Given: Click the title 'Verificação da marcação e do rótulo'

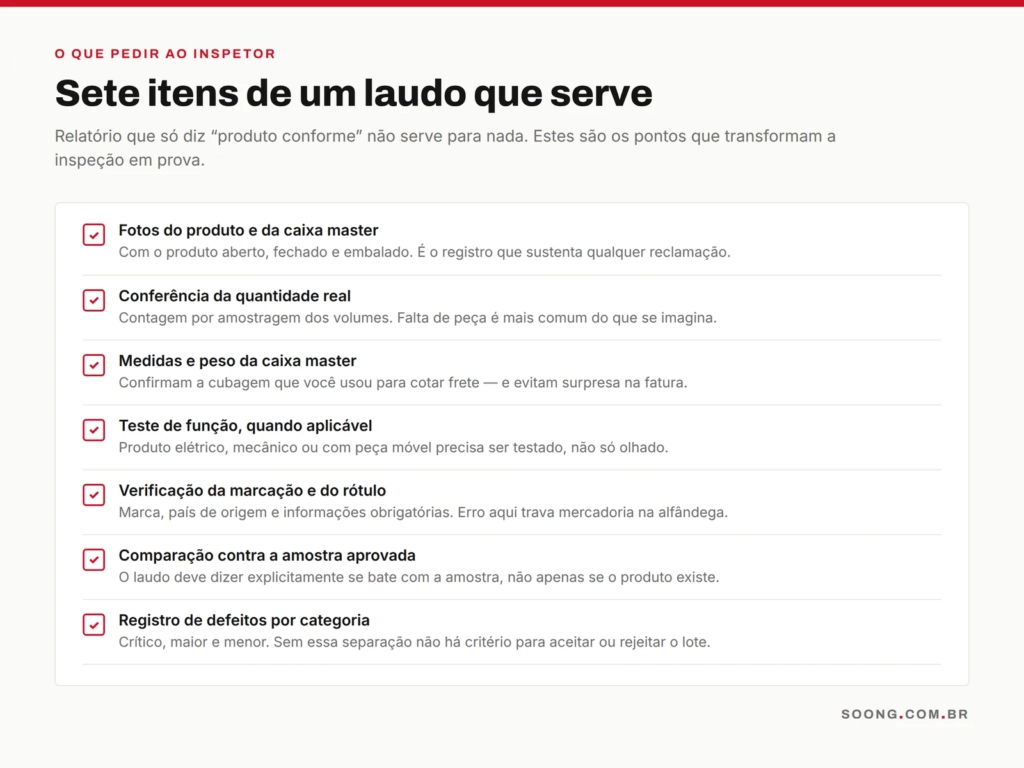Looking at the screenshot, I should (x=252, y=490).
